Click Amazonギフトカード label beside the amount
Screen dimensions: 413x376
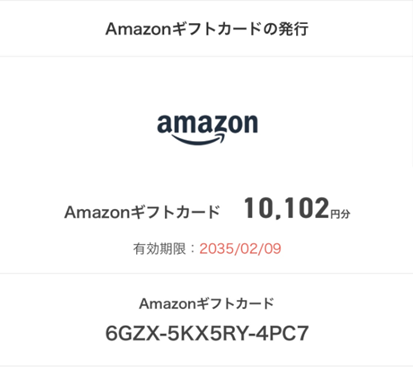click(142, 212)
